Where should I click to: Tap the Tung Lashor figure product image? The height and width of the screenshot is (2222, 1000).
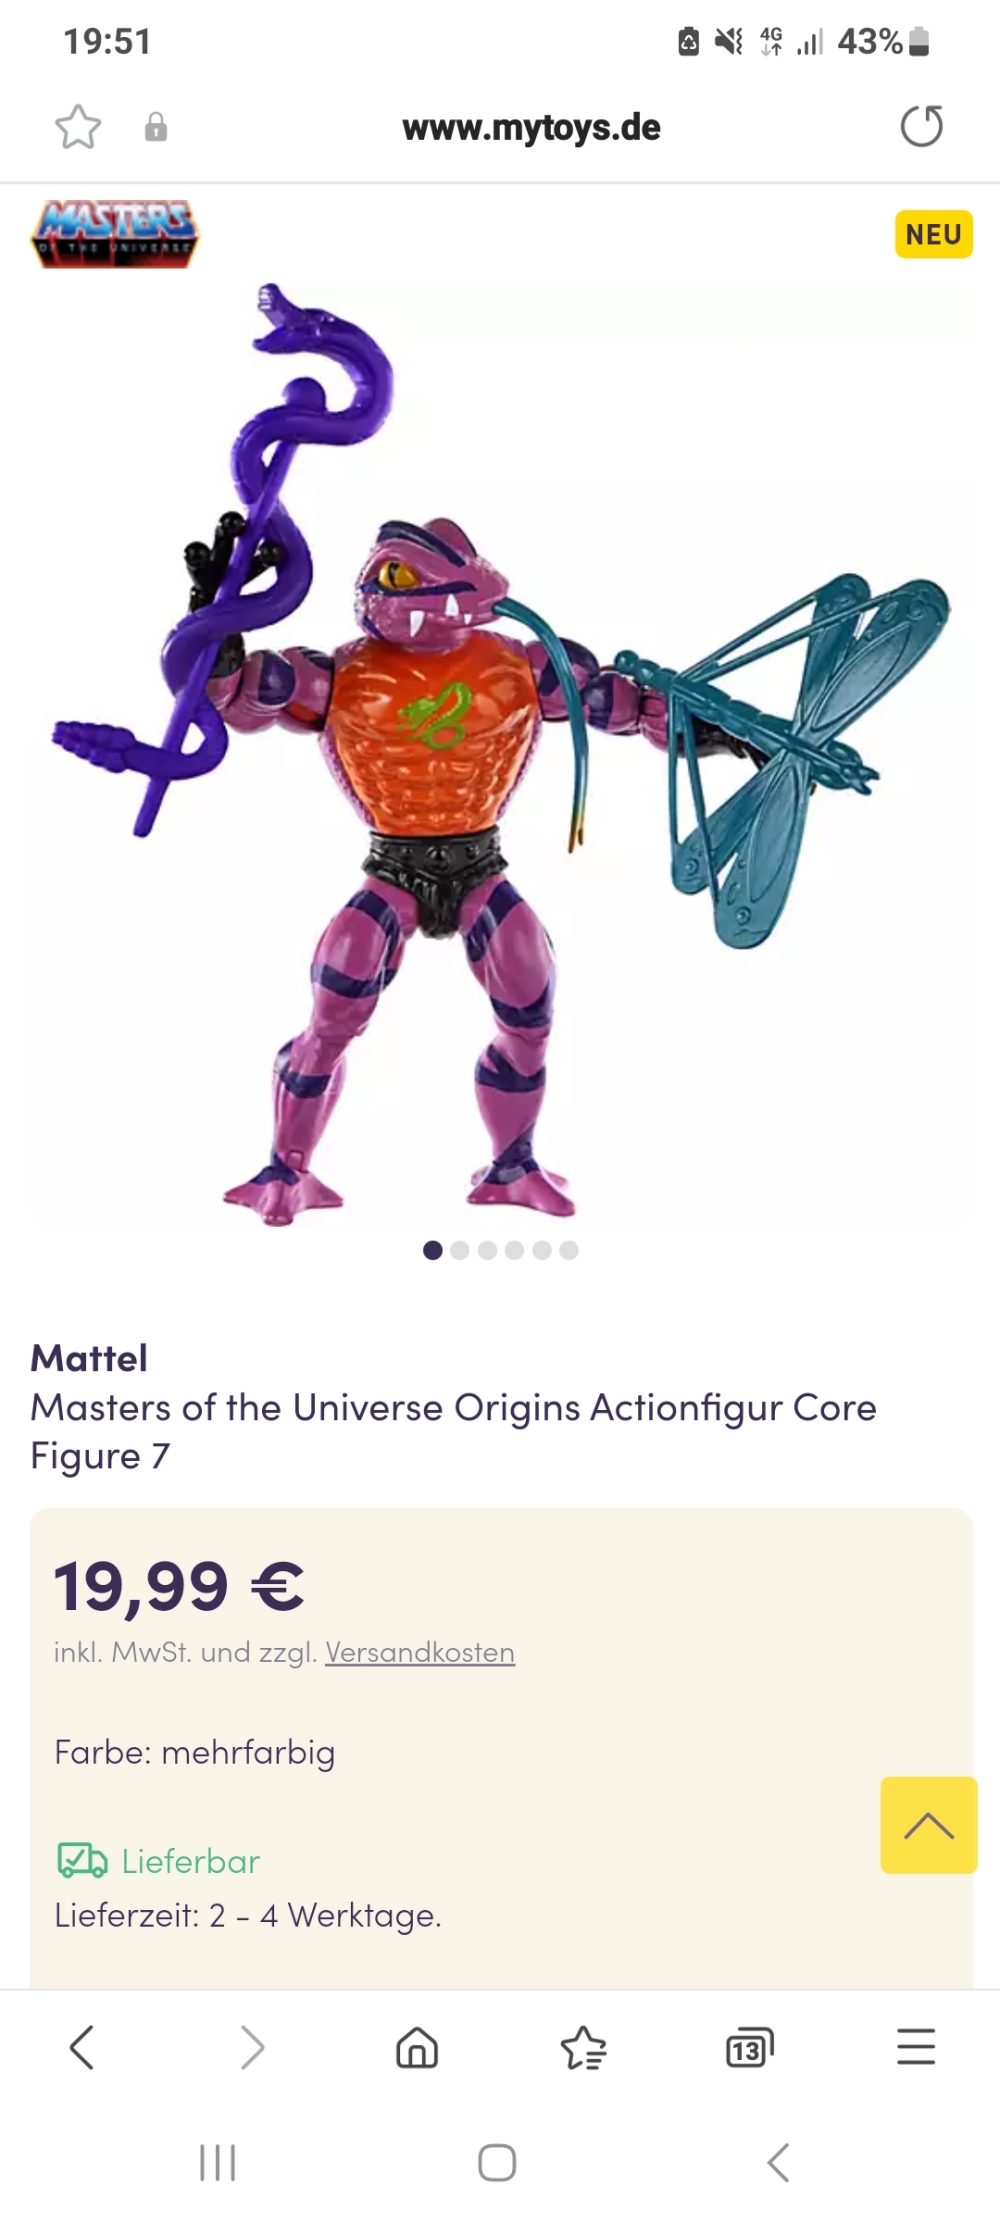[x=500, y=755]
